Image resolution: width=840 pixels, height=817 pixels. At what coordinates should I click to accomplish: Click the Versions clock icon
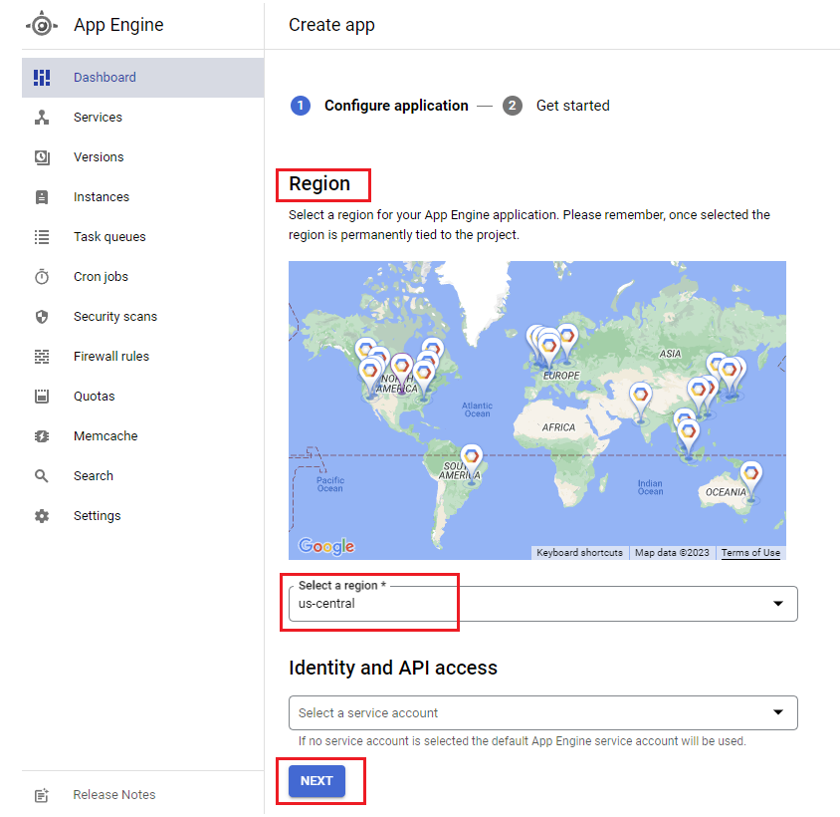(x=42, y=157)
